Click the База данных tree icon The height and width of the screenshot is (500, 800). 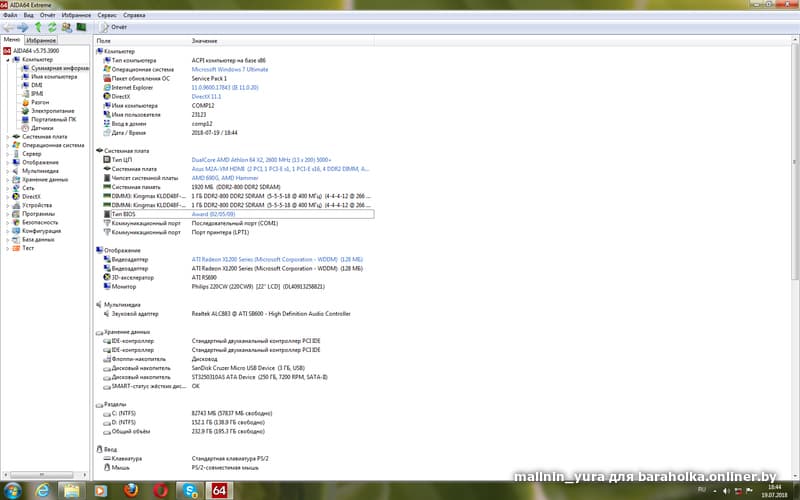click(x=16, y=239)
